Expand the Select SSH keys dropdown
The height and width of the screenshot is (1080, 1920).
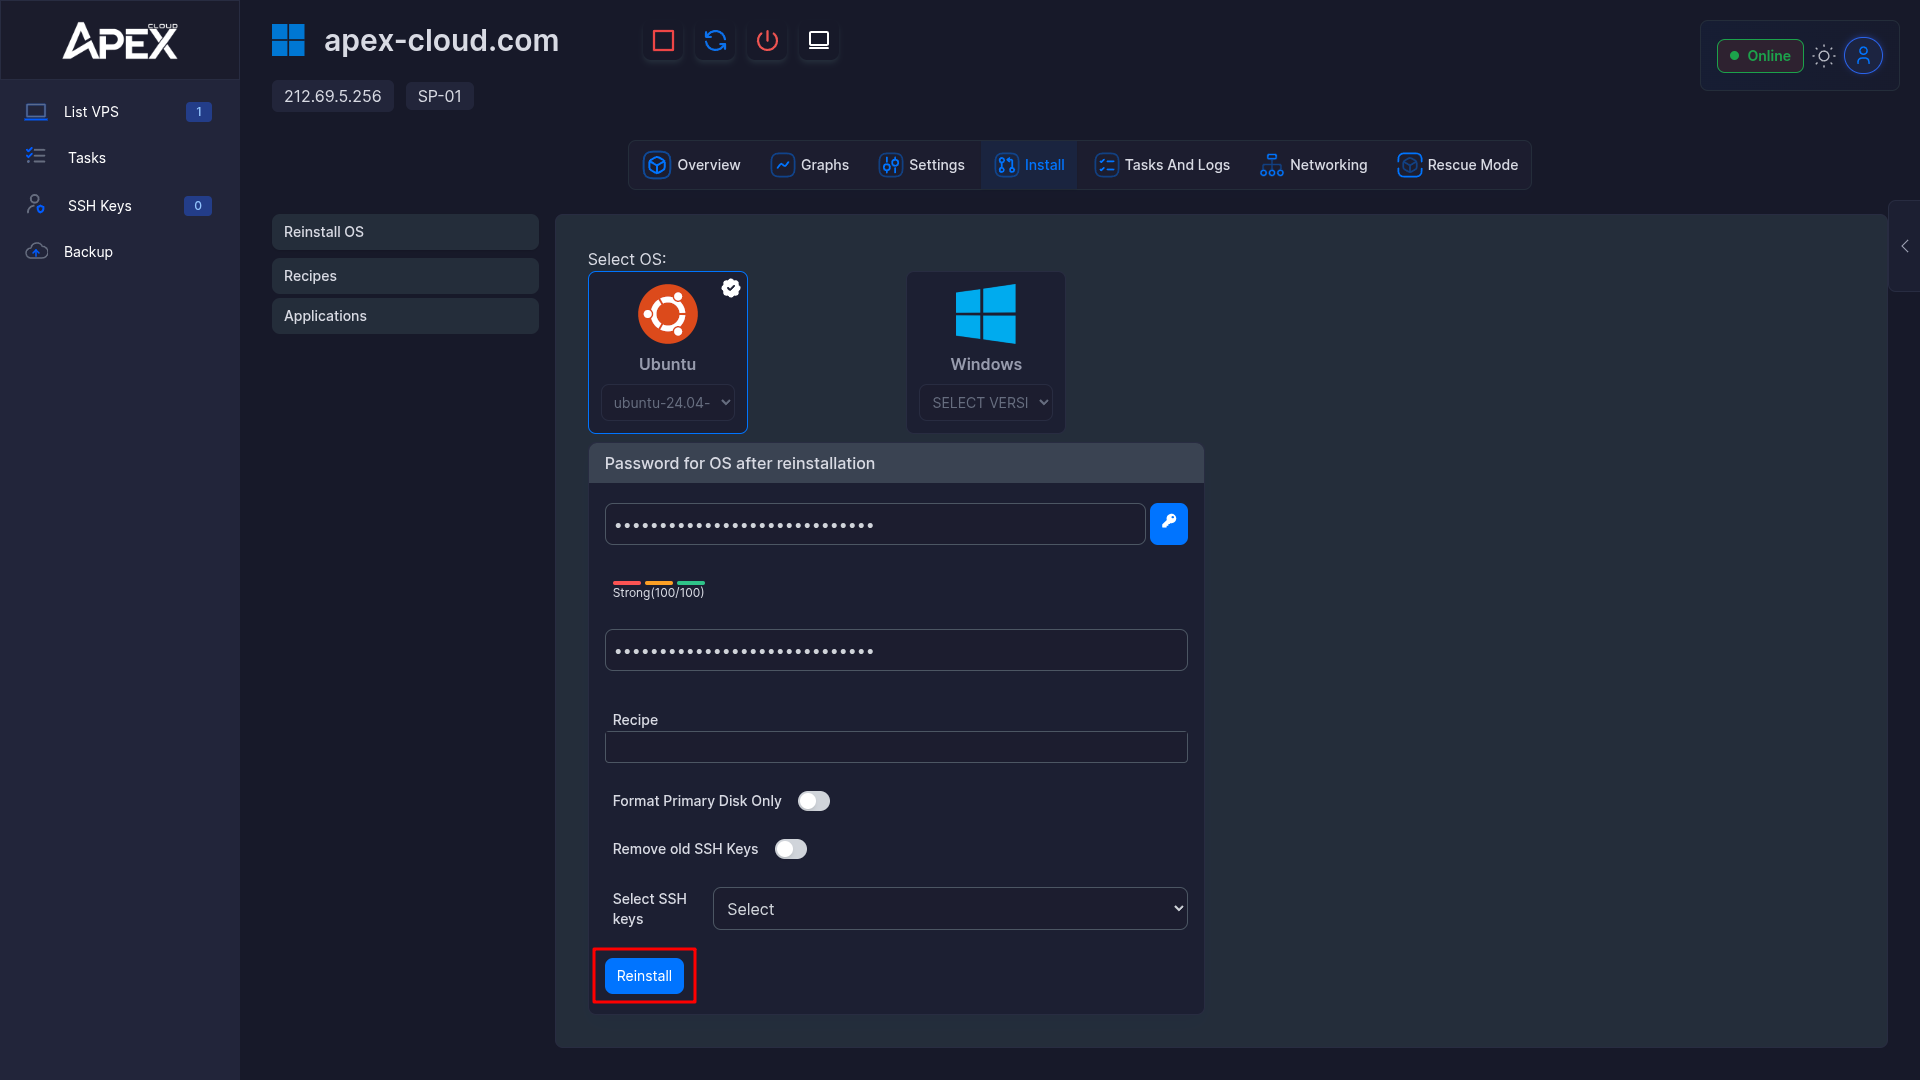949,909
